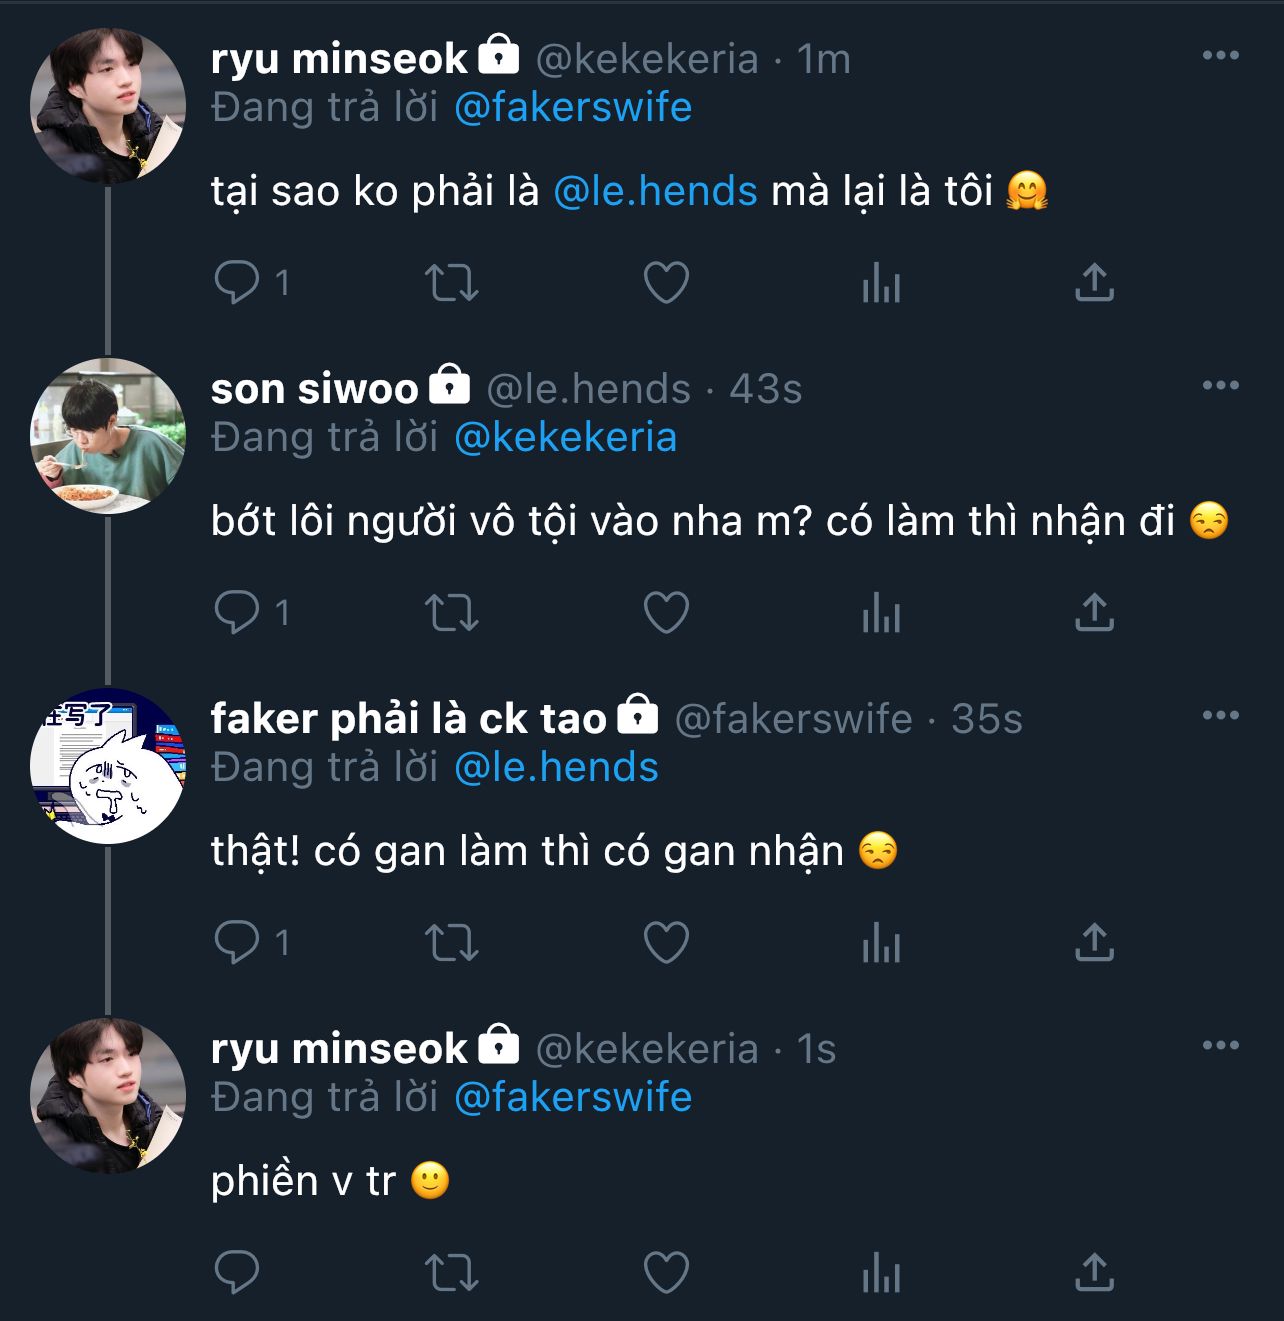
Task: Open the fakerswife cartoon avatar
Action: point(108,766)
